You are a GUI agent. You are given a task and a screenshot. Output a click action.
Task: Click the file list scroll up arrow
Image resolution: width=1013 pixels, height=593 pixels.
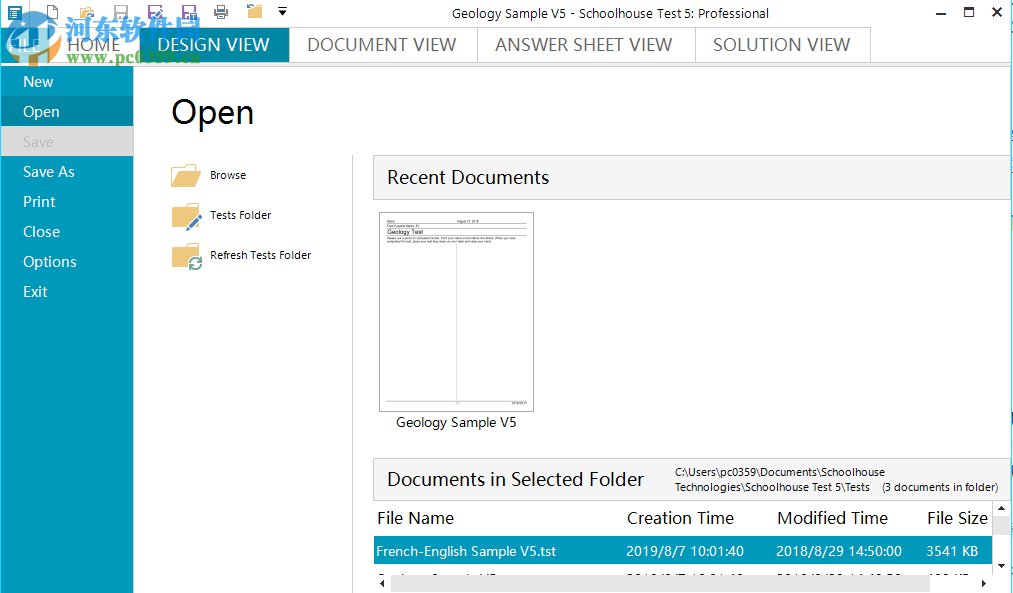(1001, 509)
